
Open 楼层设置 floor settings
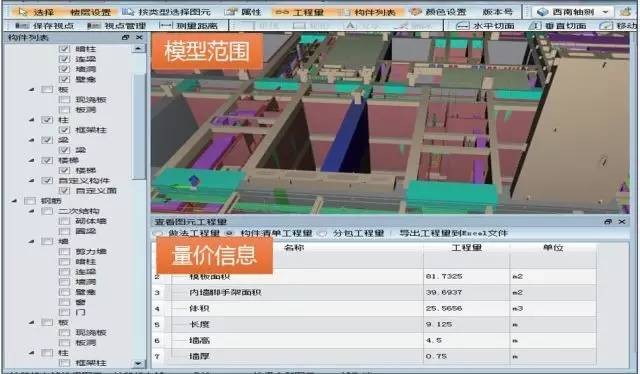[x=90, y=12]
